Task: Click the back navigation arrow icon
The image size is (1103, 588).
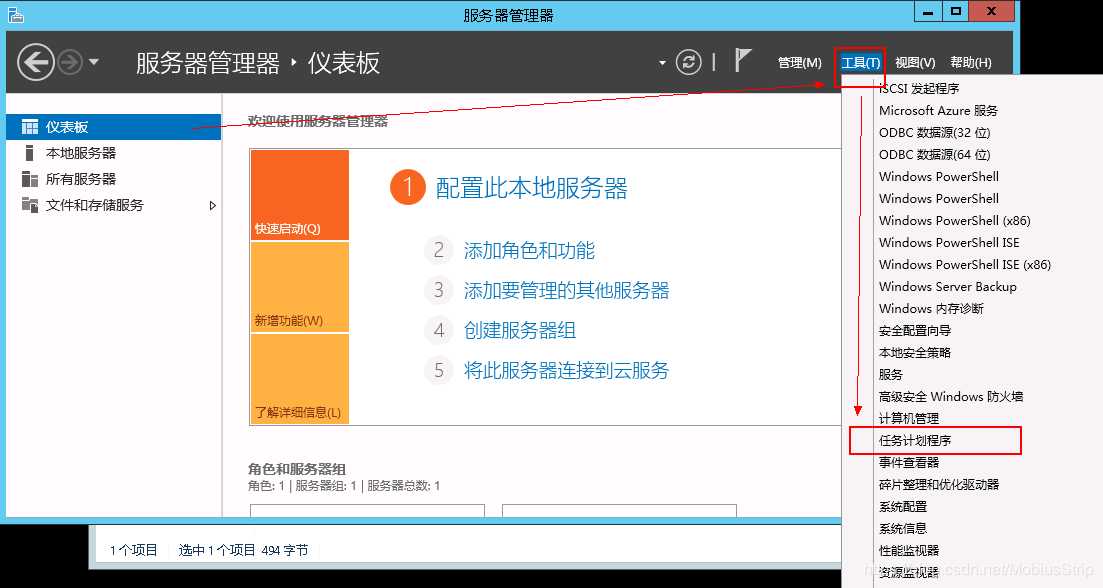Action: coord(36,63)
